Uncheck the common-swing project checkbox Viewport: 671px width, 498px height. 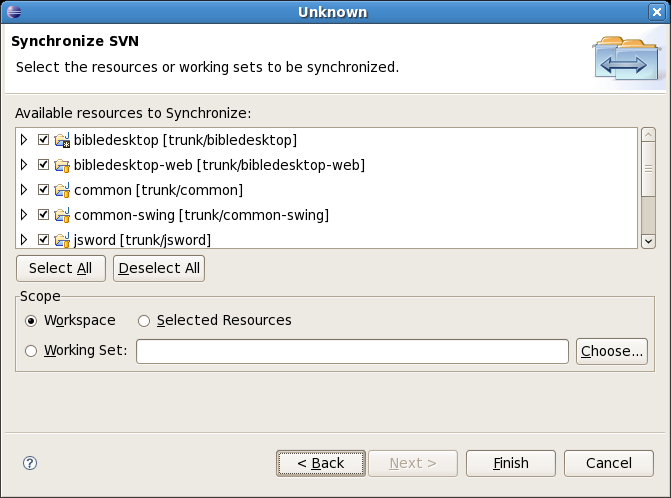pos(43,215)
